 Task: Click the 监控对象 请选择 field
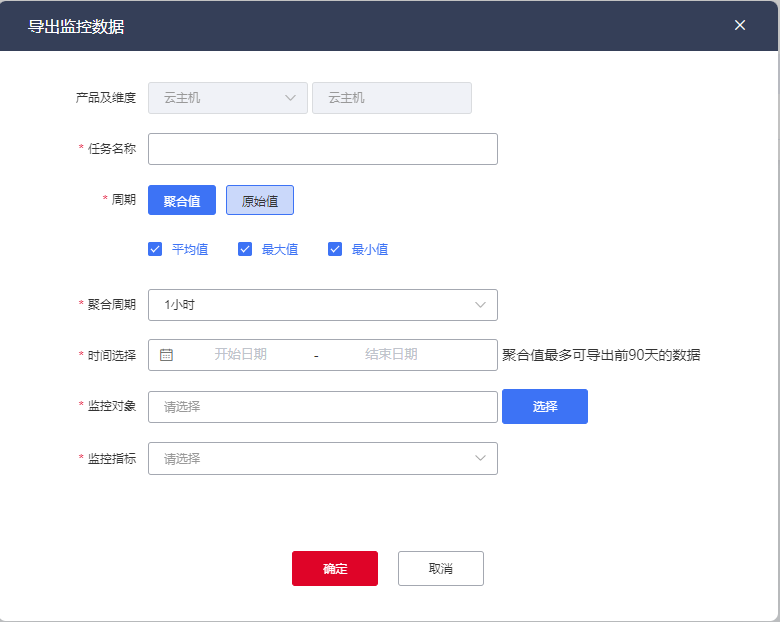[323, 407]
